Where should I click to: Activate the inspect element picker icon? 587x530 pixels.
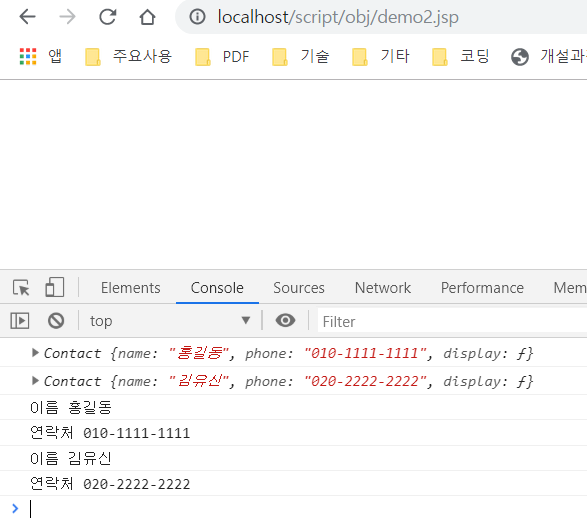[21, 287]
